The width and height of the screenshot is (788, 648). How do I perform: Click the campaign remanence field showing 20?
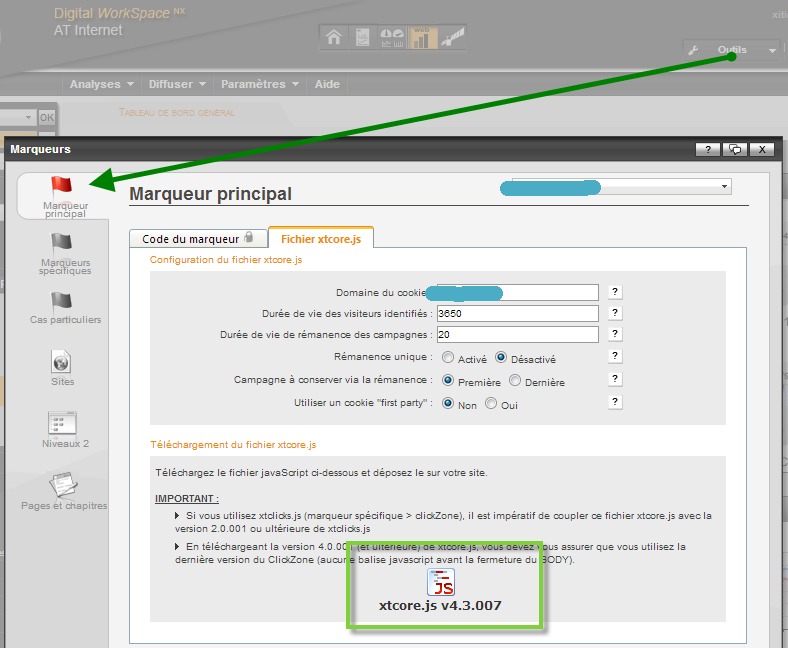(x=518, y=334)
